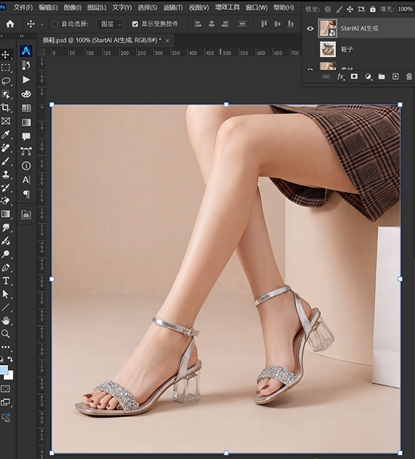
Task: Expand the Move tool preset dropdown arrow
Action: click(x=42, y=24)
